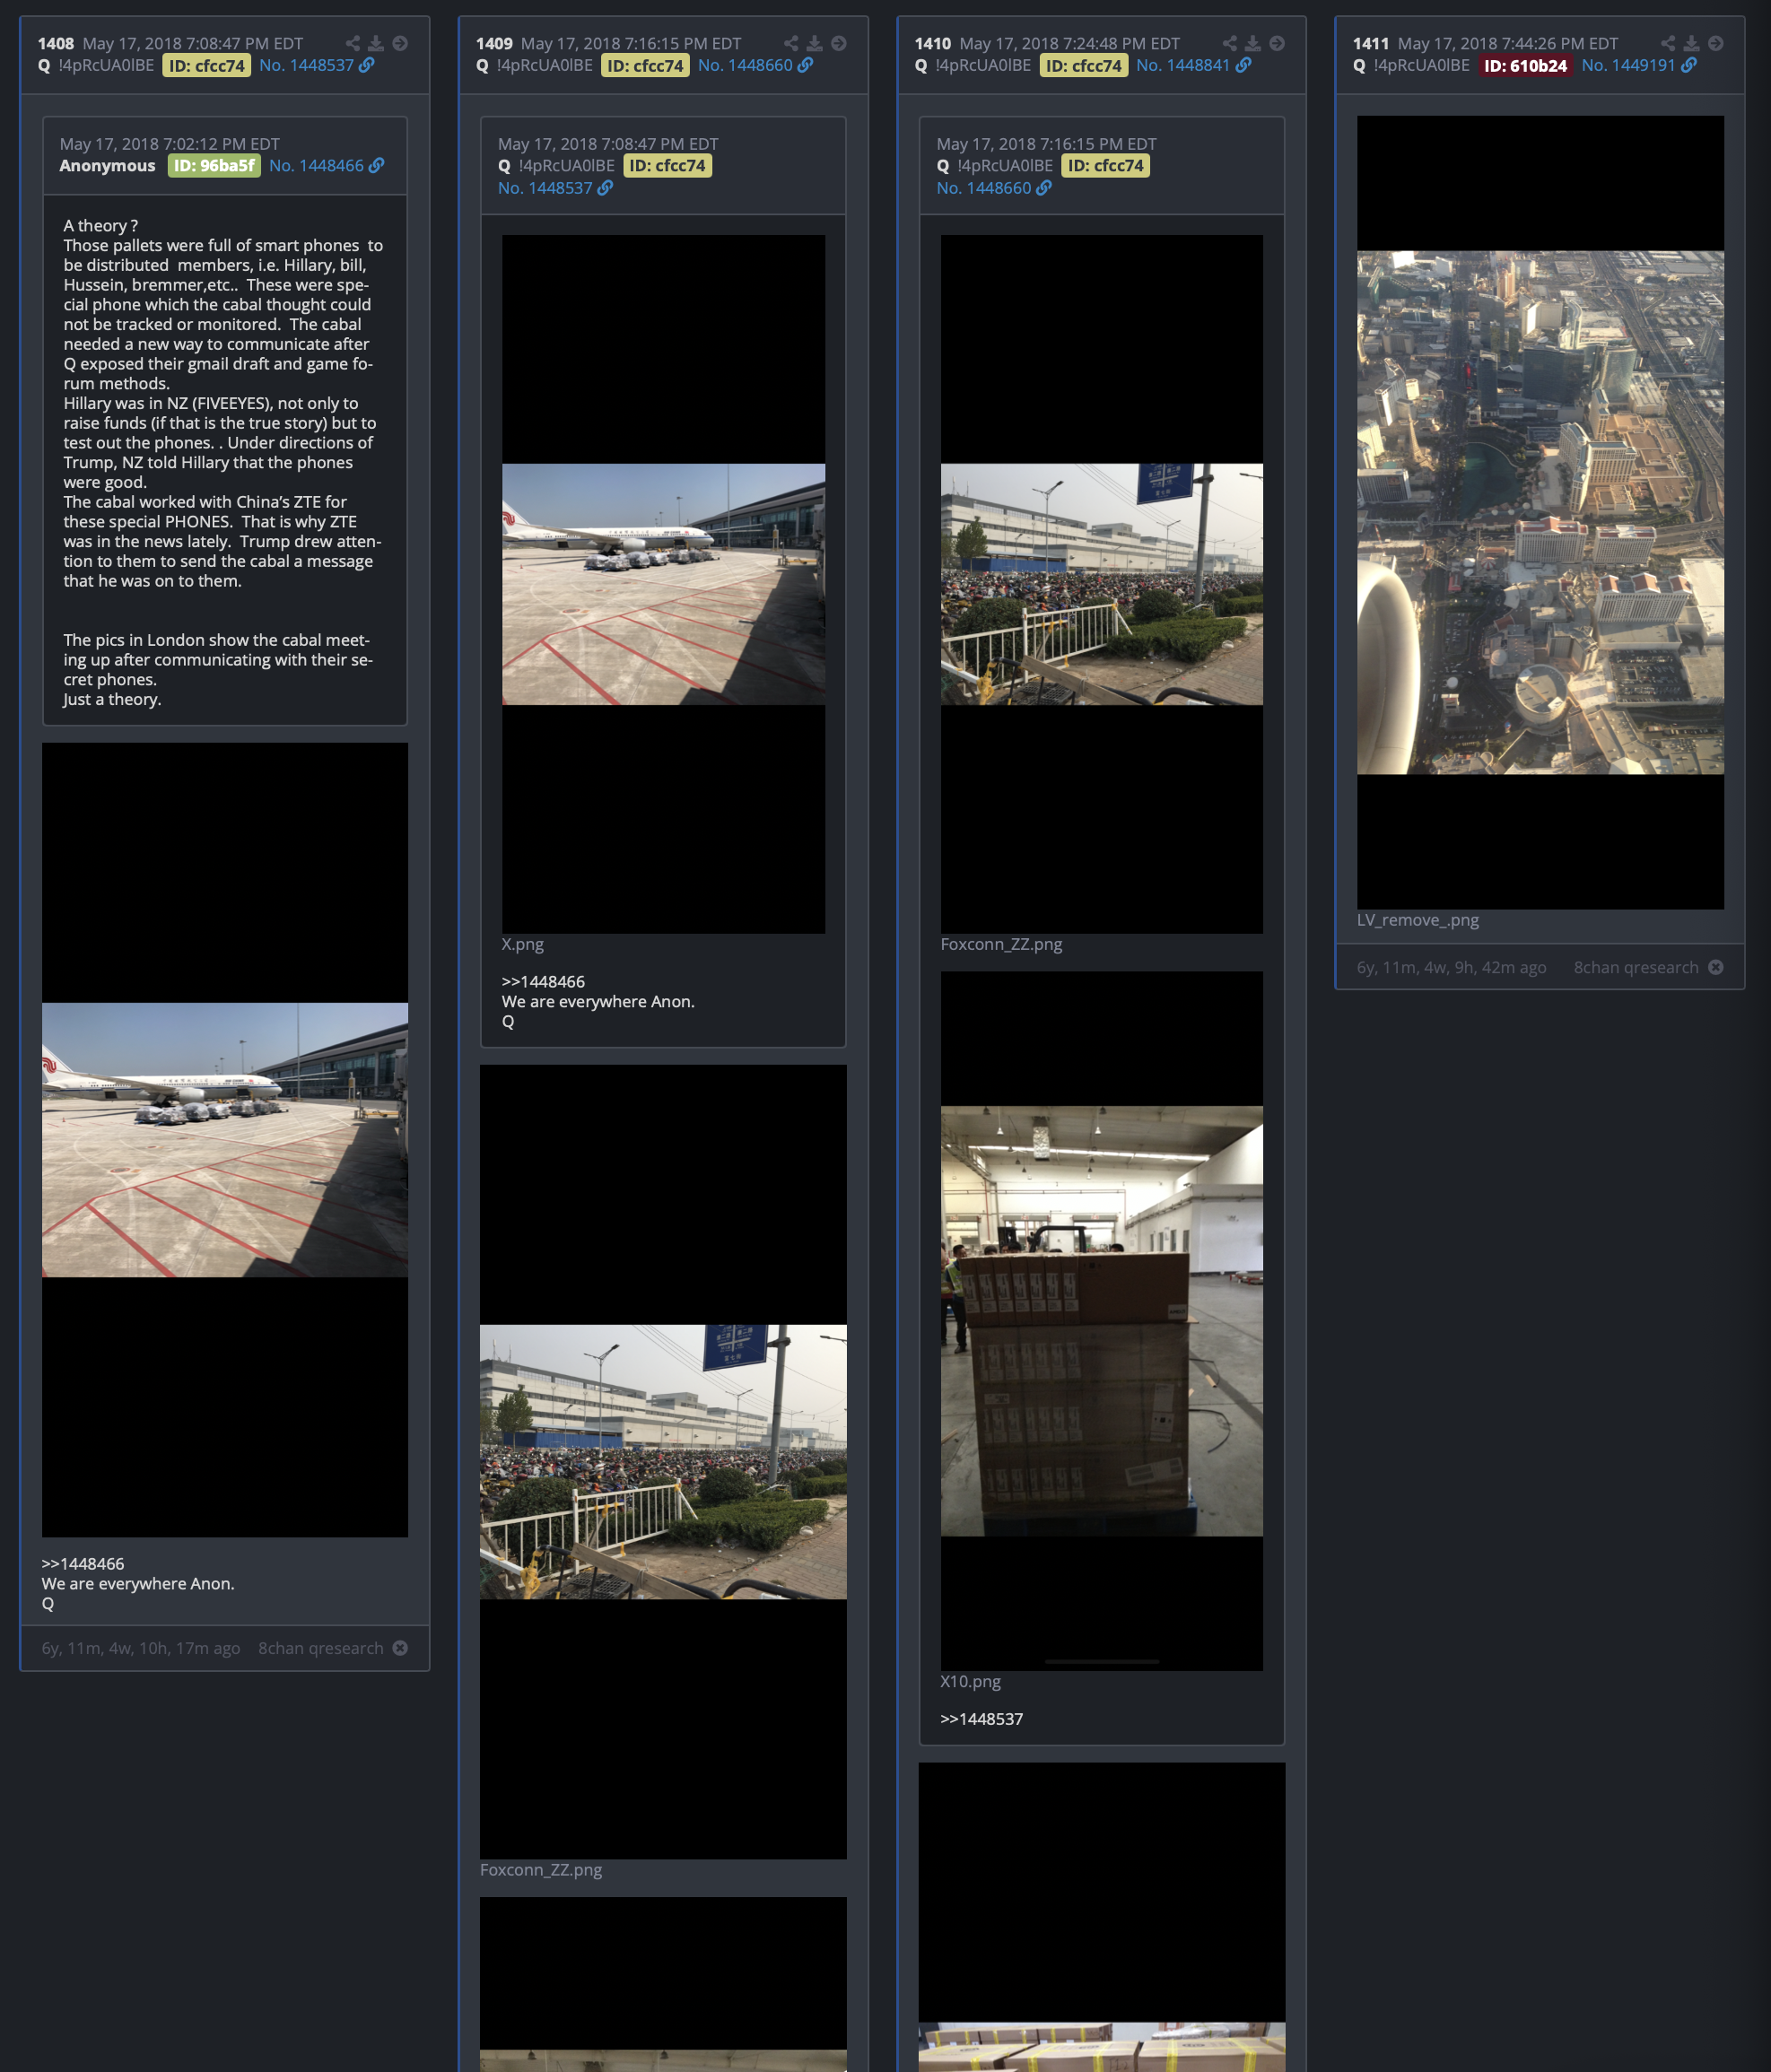Viewport: 1771px width, 2072px height.
Task: Open Foxconn crowd image in post 1409
Action: point(664,1462)
